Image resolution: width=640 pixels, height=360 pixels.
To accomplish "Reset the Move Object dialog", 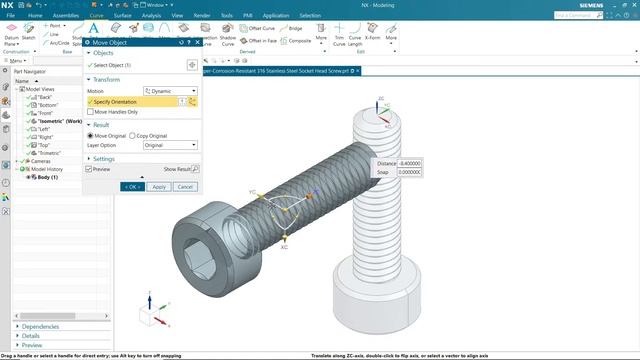I will pyautogui.click(x=181, y=42).
